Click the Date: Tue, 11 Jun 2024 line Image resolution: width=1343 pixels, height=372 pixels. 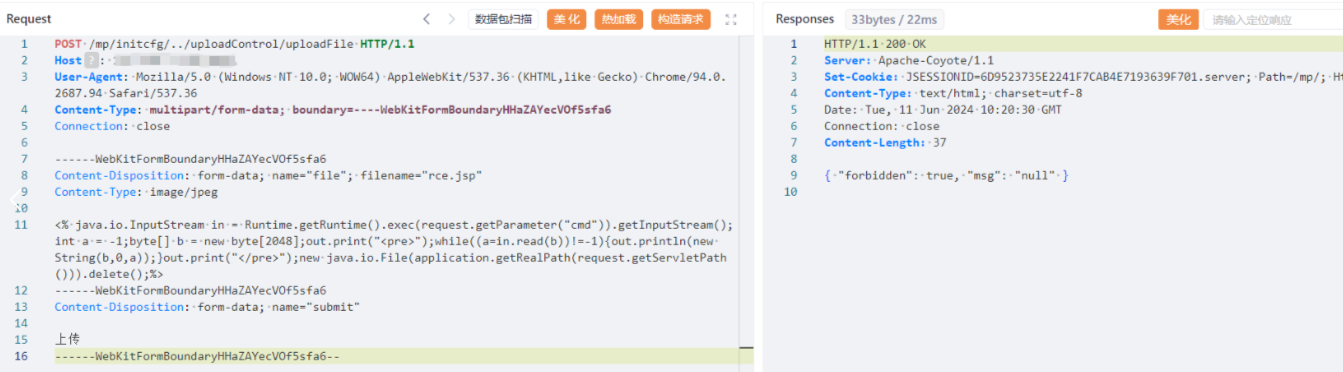tap(943, 109)
